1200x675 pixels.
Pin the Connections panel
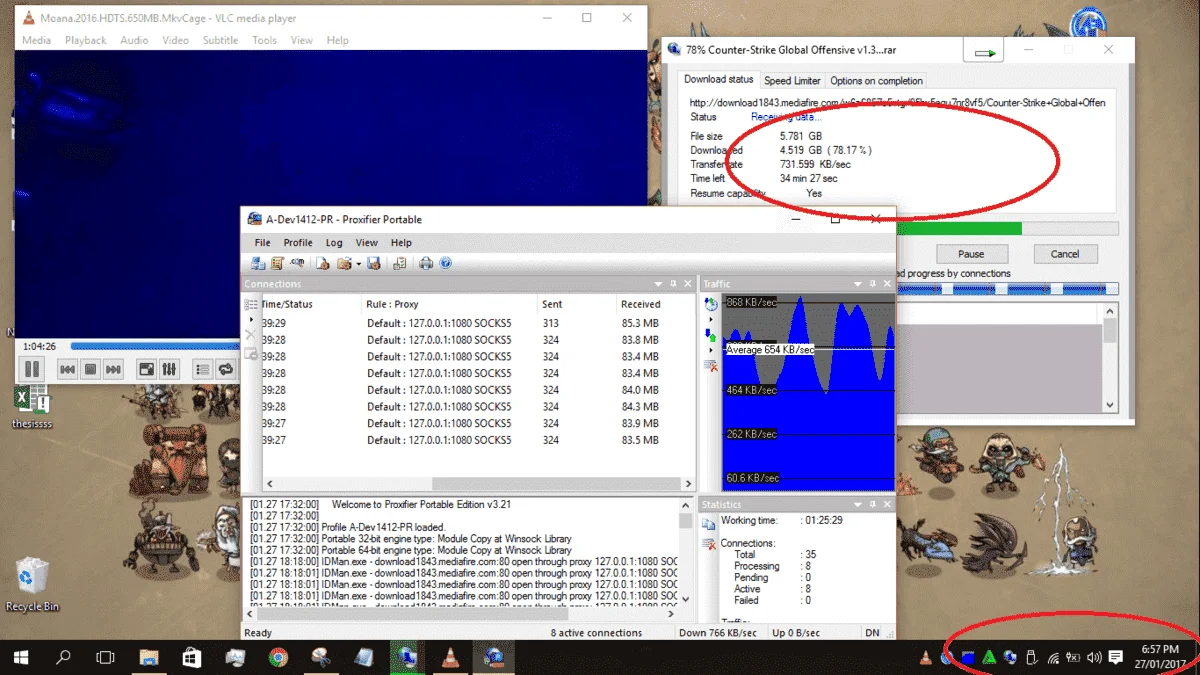point(674,284)
